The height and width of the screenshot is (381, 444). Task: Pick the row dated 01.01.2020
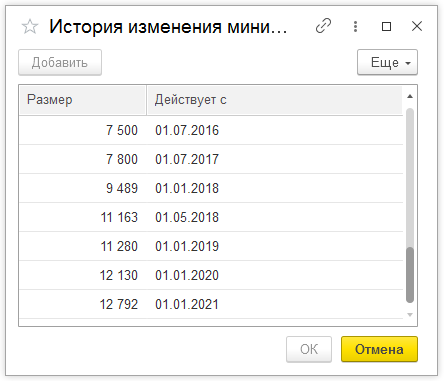211,275
